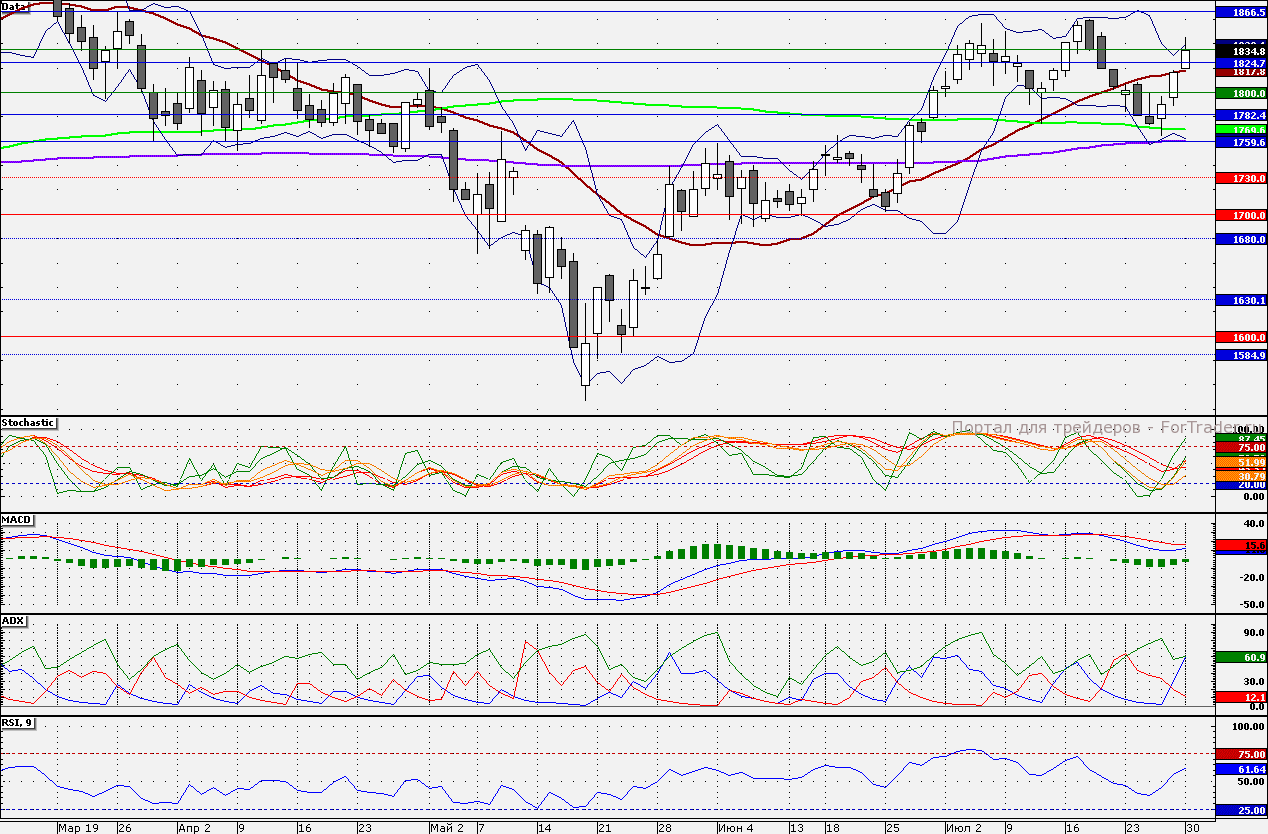Select the 1584.9 price level label

[x=1241, y=355]
